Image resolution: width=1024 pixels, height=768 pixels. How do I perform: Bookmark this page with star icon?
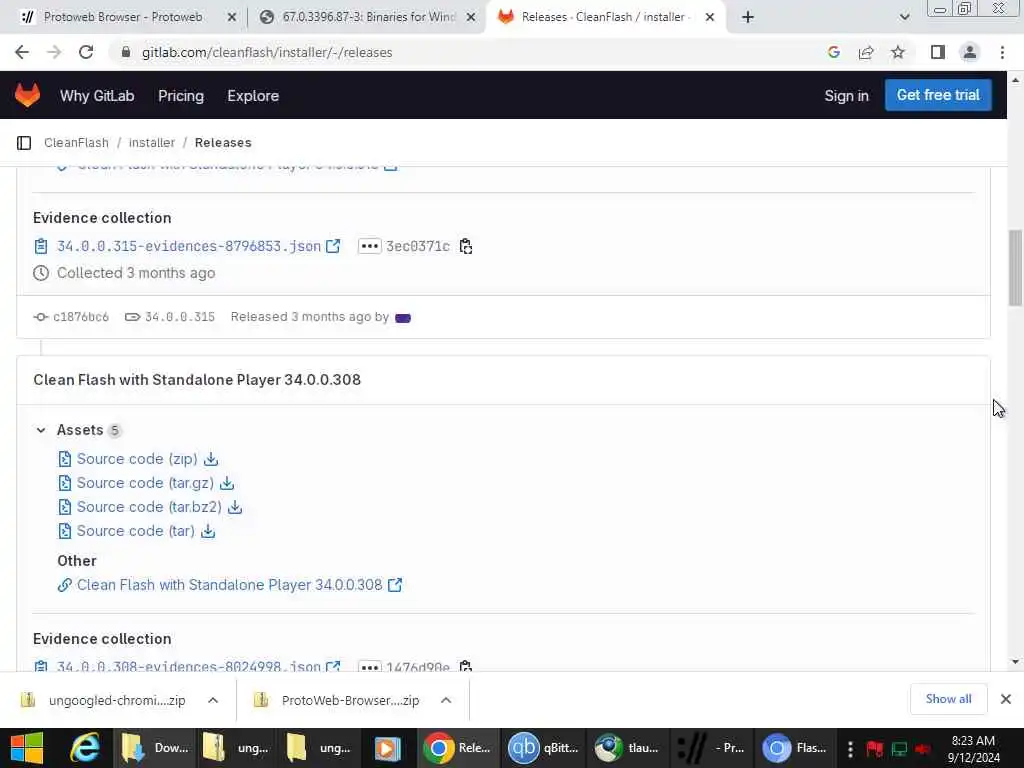tap(898, 52)
